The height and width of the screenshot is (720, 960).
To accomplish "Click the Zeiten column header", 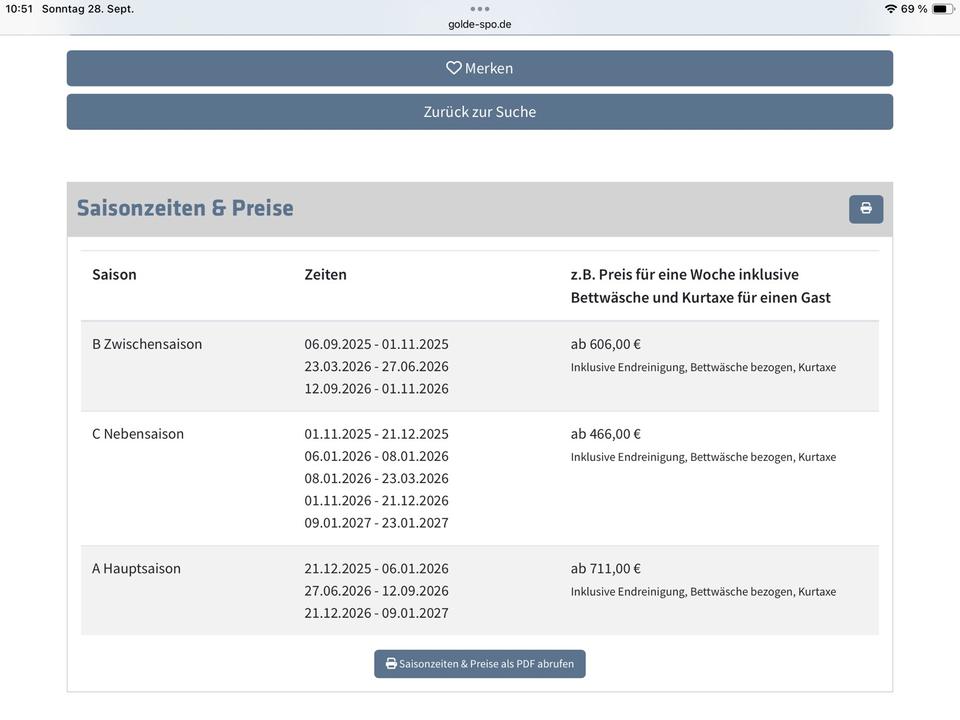I will click(326, 274).
